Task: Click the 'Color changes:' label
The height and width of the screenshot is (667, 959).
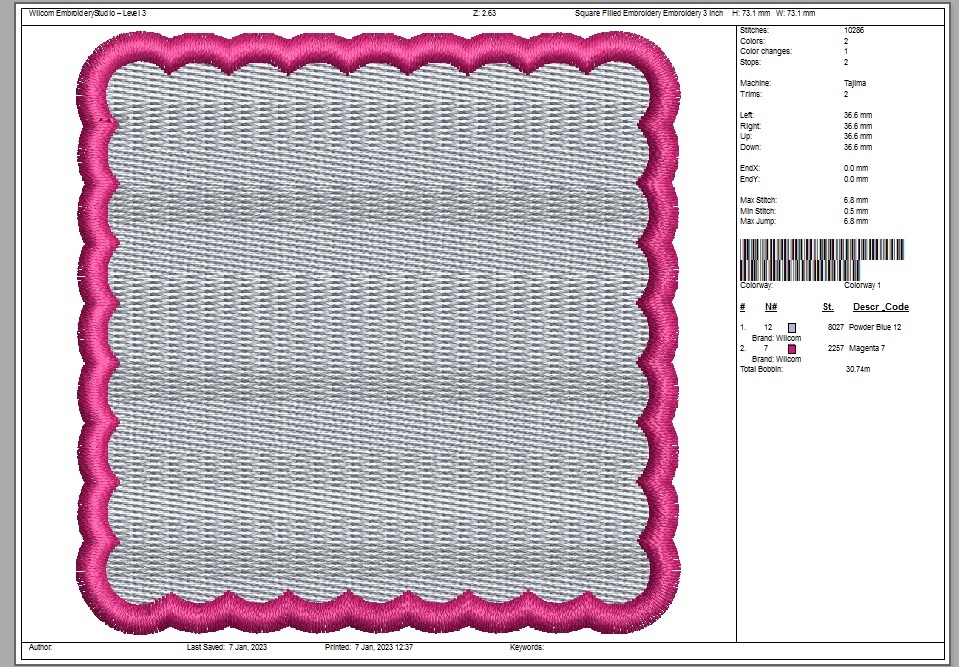Action: click(x=766, y=51)
